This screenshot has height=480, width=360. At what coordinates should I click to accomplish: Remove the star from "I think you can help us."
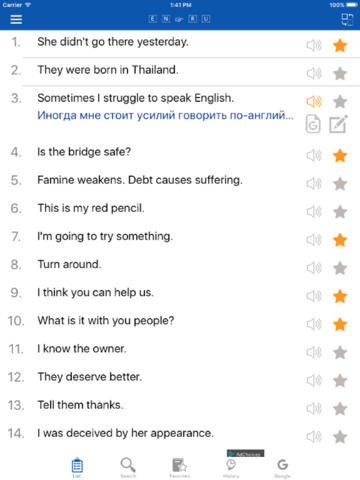click(x=340, y=296)
